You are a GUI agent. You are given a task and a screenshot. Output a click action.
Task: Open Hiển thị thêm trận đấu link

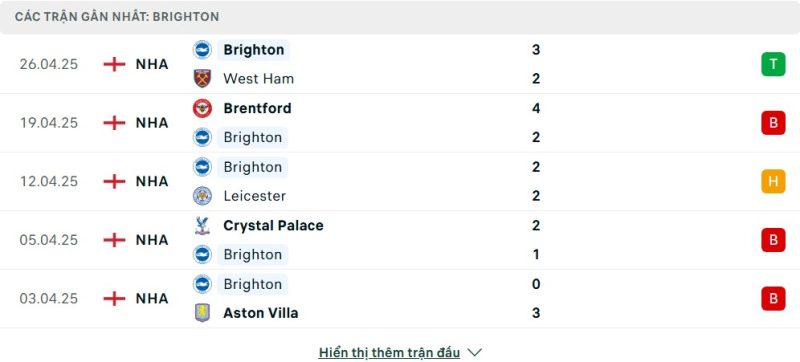[x=389, y=352]
